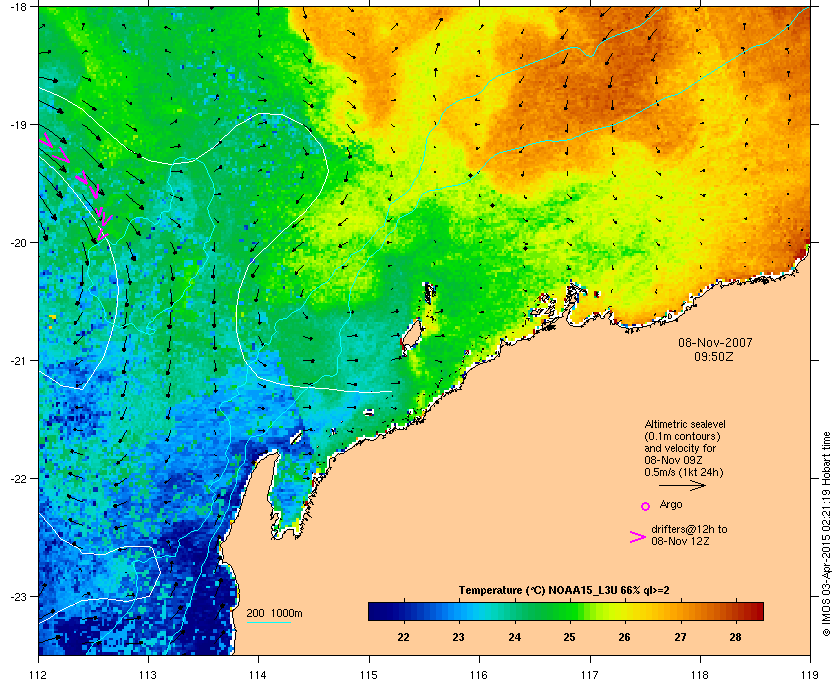Click the longitude axis label 115

click(369, 675)
